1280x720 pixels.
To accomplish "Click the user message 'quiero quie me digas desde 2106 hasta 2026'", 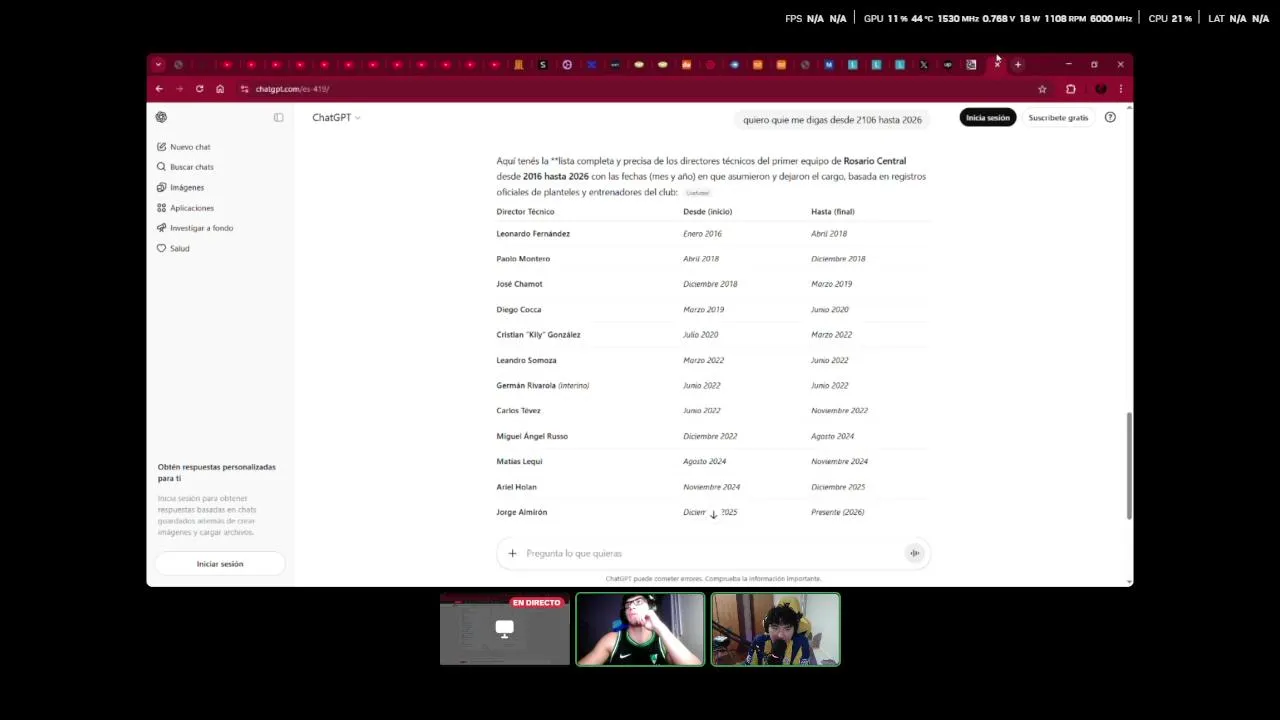I will 832,120.
